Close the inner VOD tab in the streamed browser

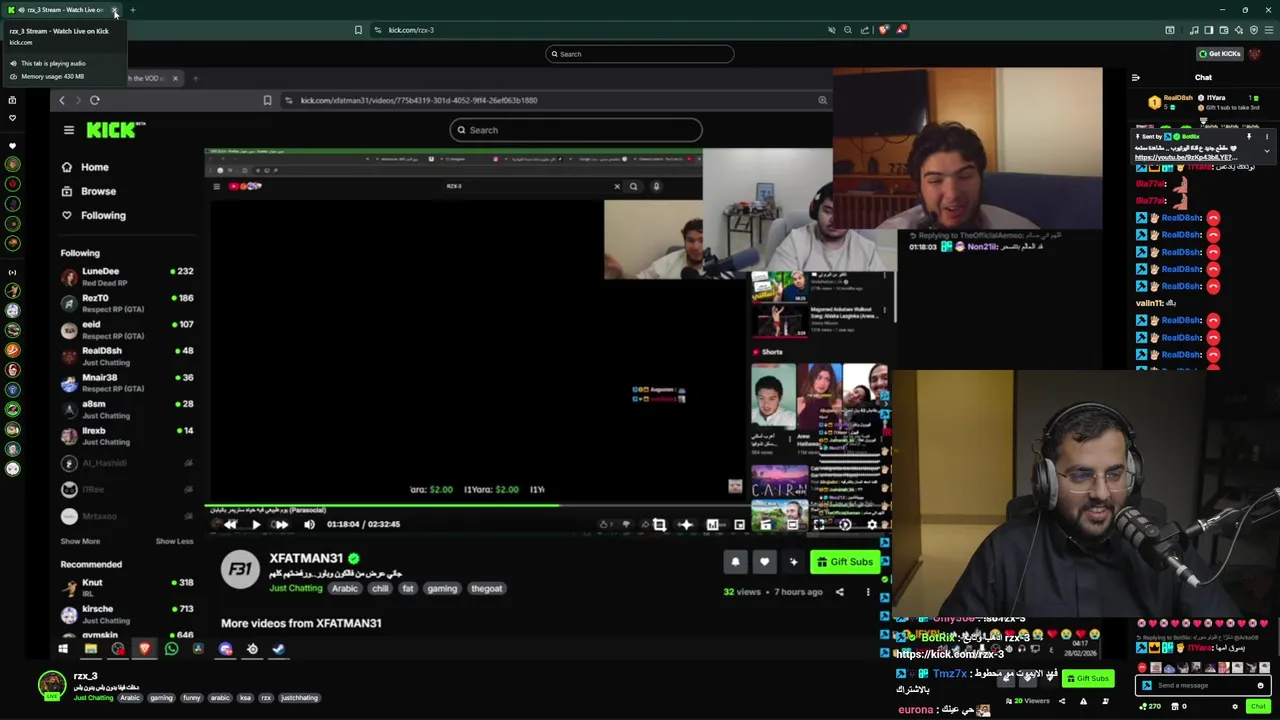tap(175, 78)
